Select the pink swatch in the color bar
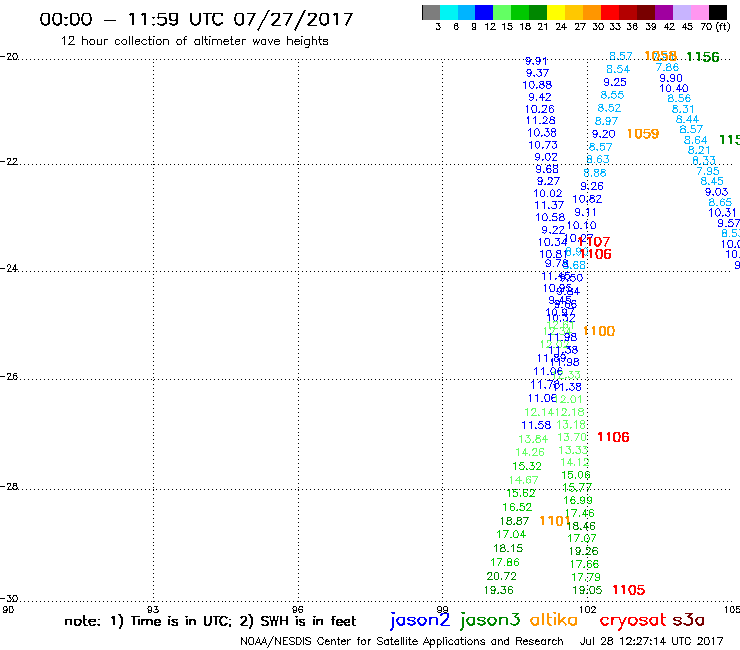The width and height of the screenshot is (740, 650). coord(698,12)
